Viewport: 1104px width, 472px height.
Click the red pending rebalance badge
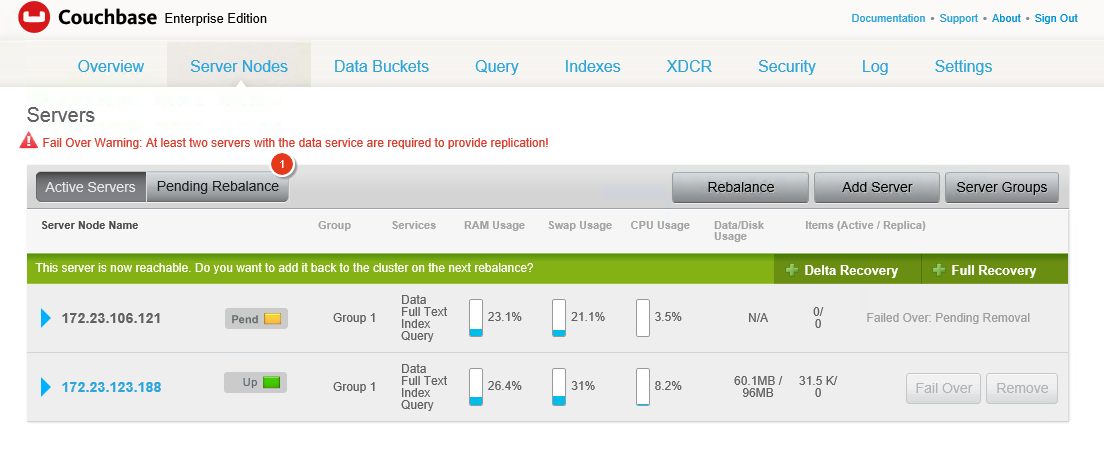pyautogui.click(x=282, y=164)
